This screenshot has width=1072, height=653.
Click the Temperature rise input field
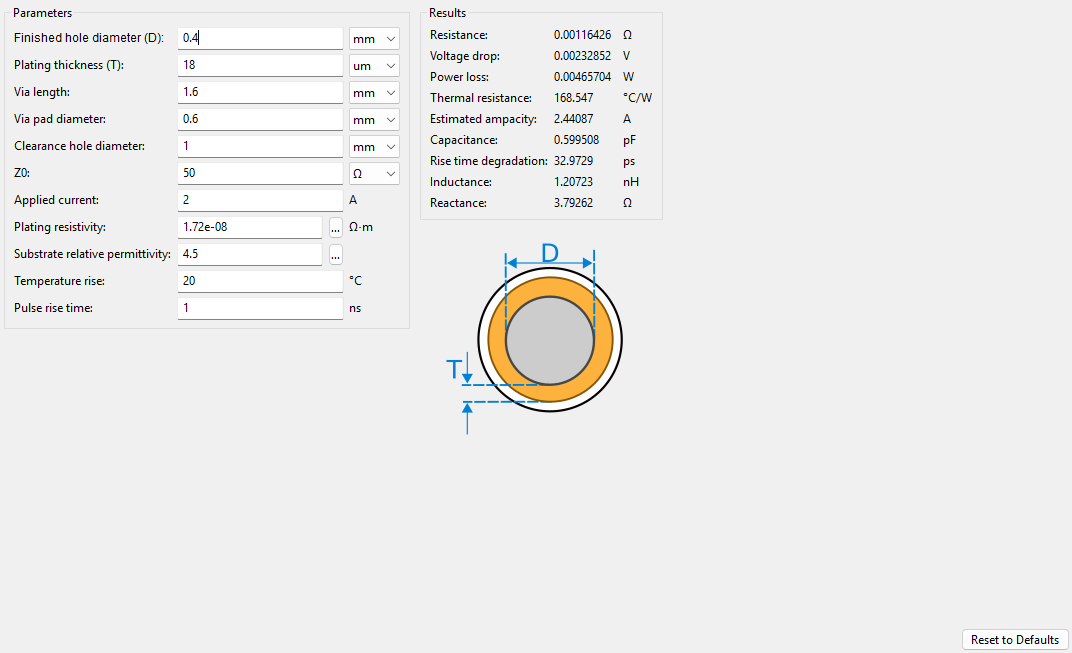click(x=260, y=281)
